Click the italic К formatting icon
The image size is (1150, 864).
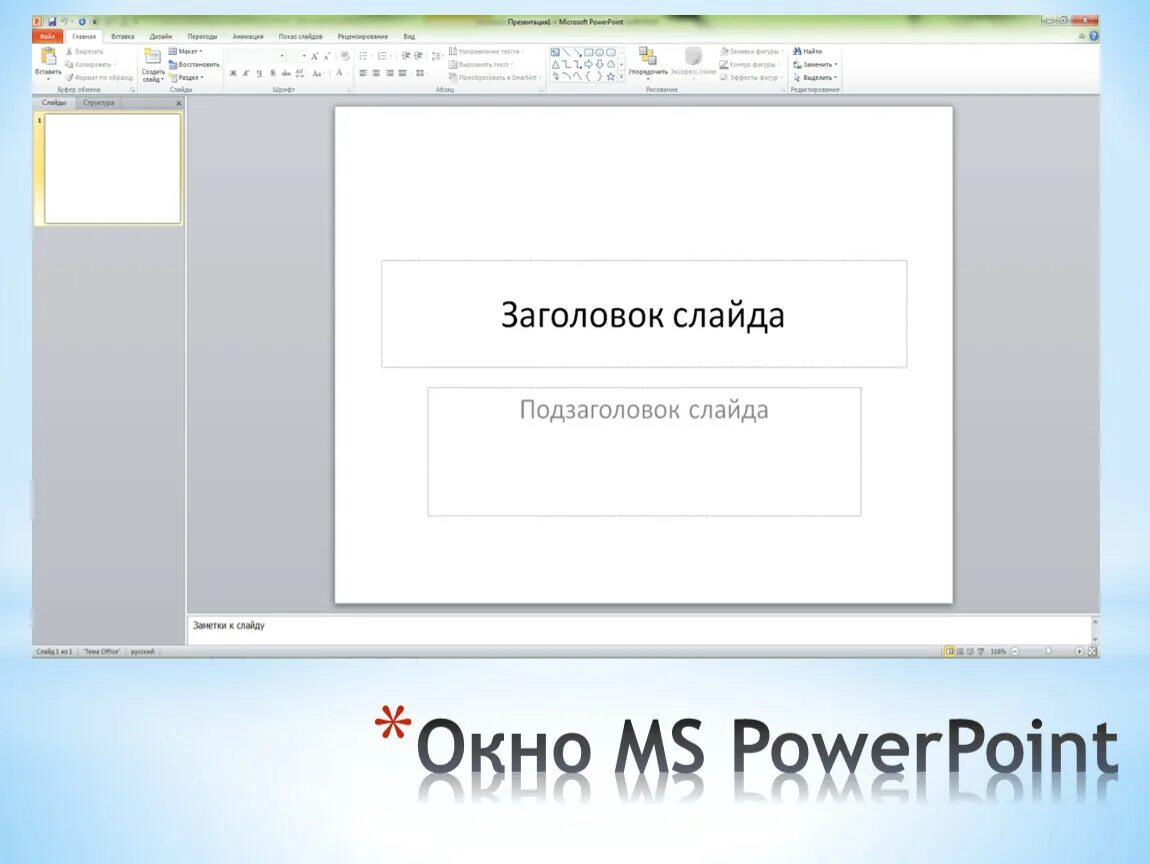coord(246,73)
